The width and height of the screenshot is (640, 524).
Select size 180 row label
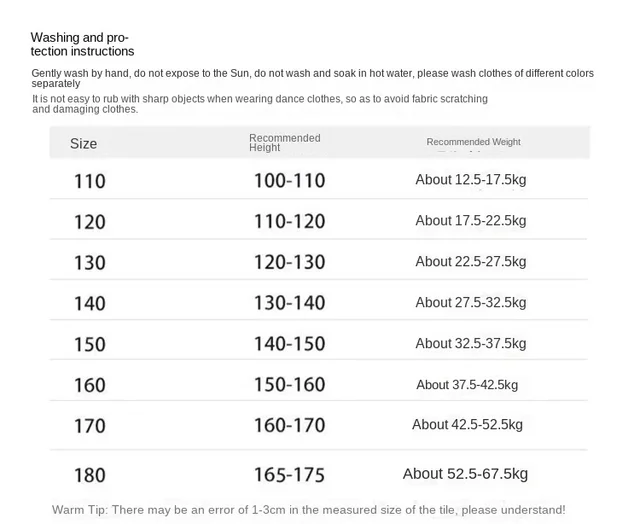[x=89, y=475]
